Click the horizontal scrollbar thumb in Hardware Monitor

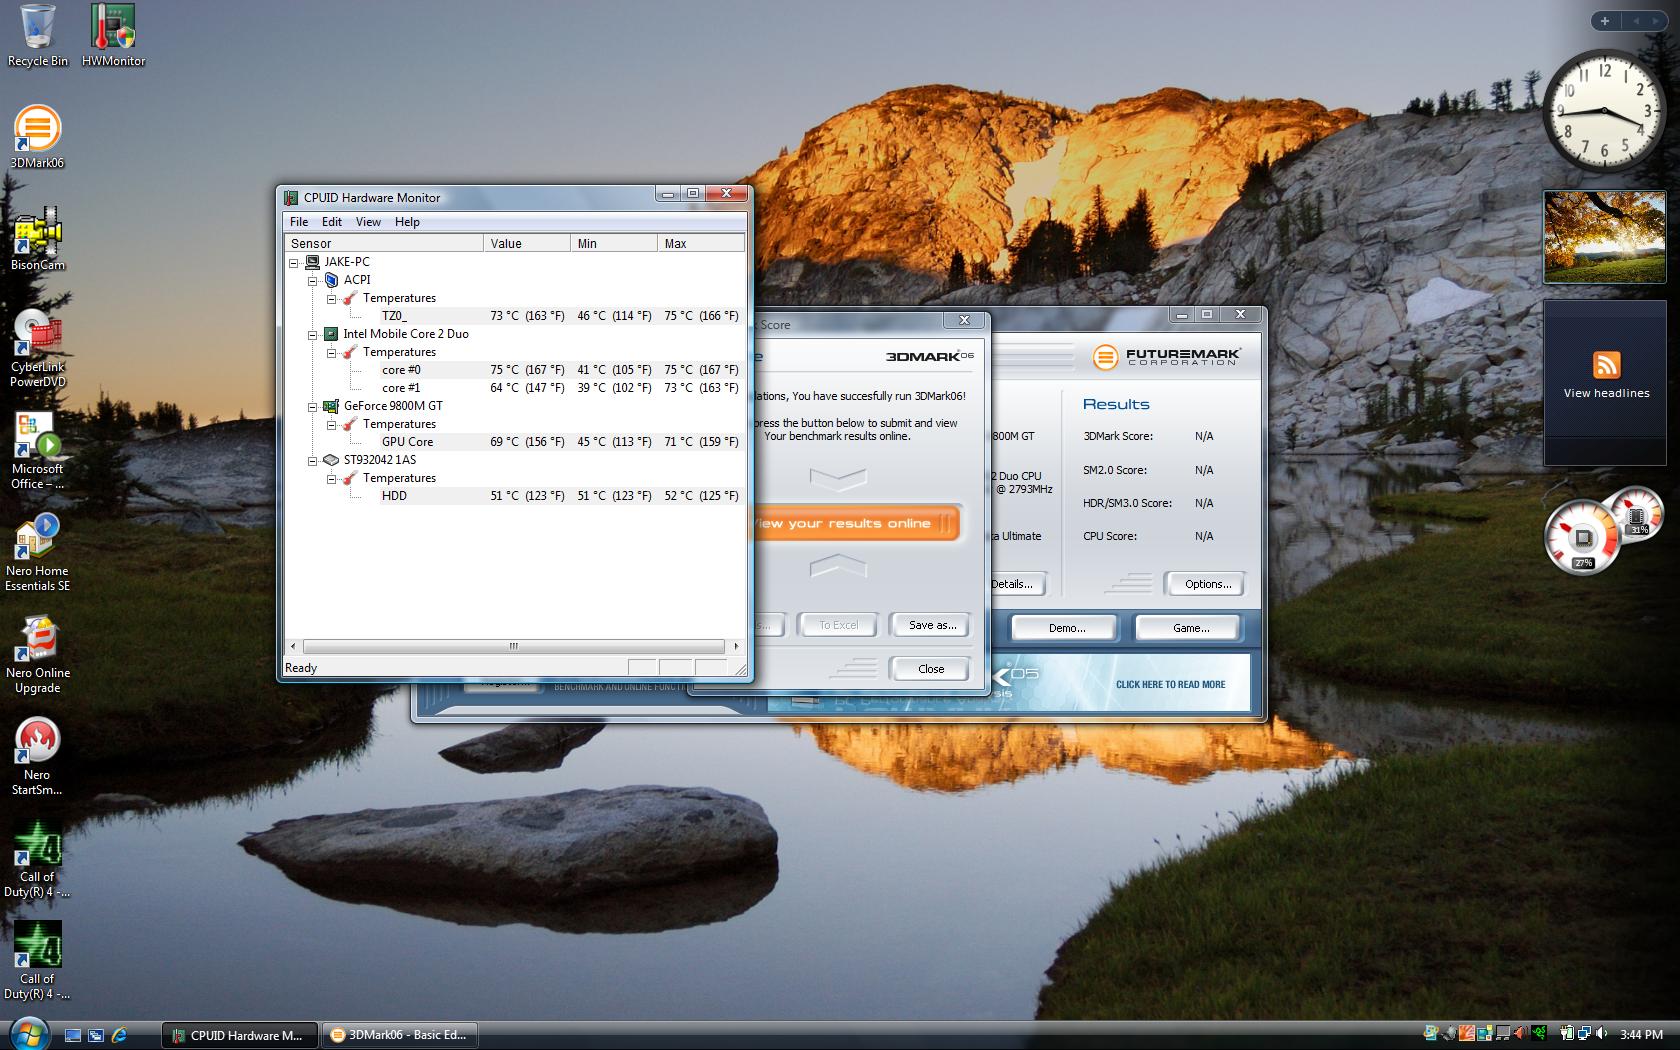coord(513,646)
